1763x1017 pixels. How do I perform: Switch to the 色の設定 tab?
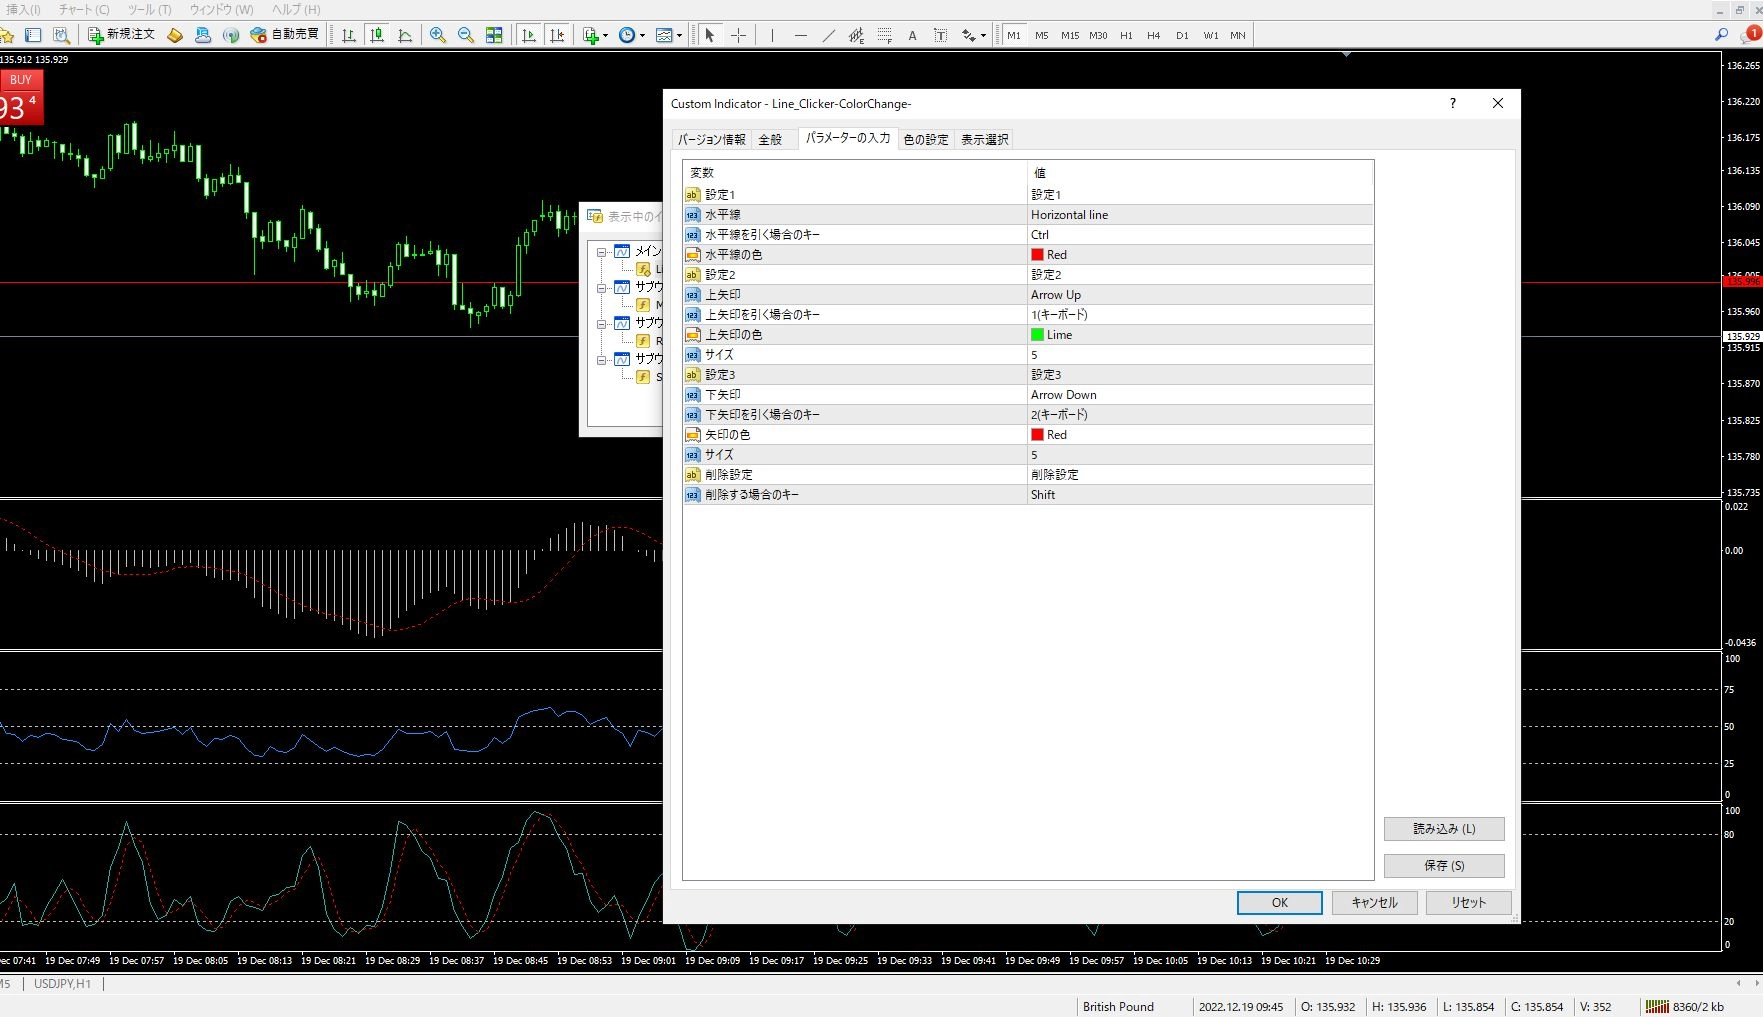(x=925, y=140)
